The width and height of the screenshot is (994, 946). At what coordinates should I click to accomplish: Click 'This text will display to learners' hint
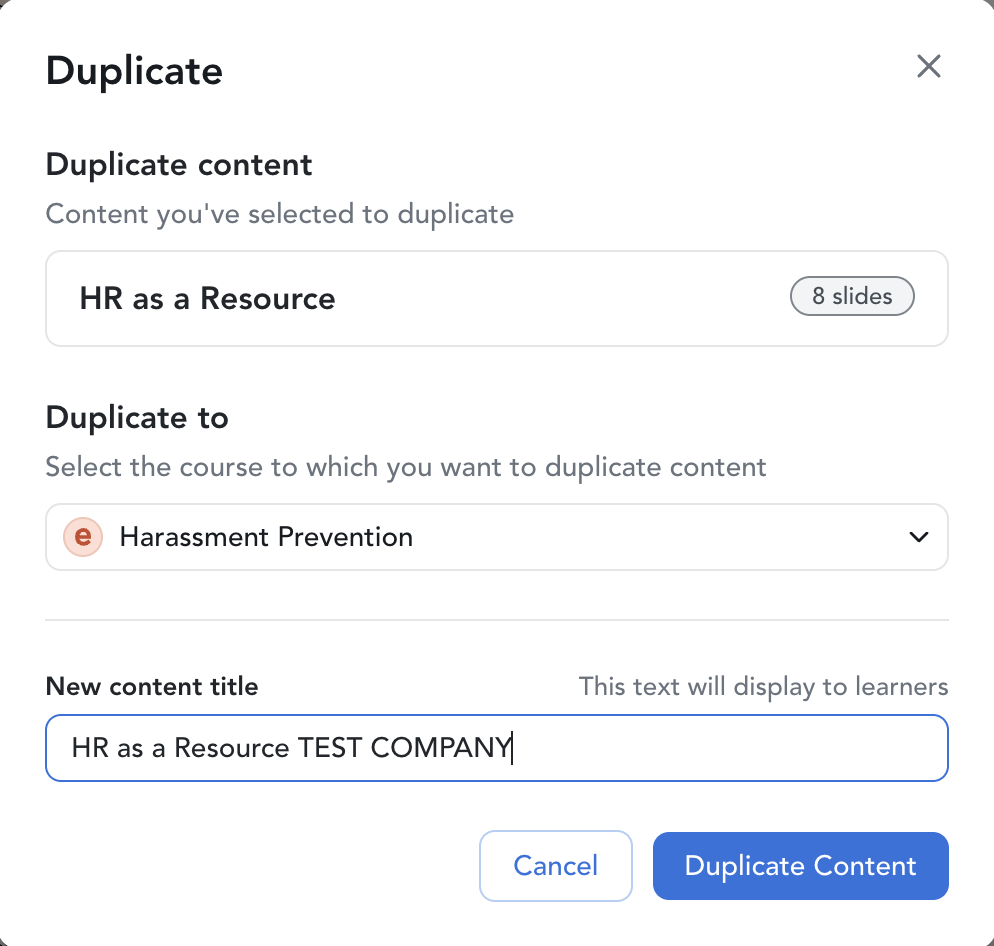point(763,687)
